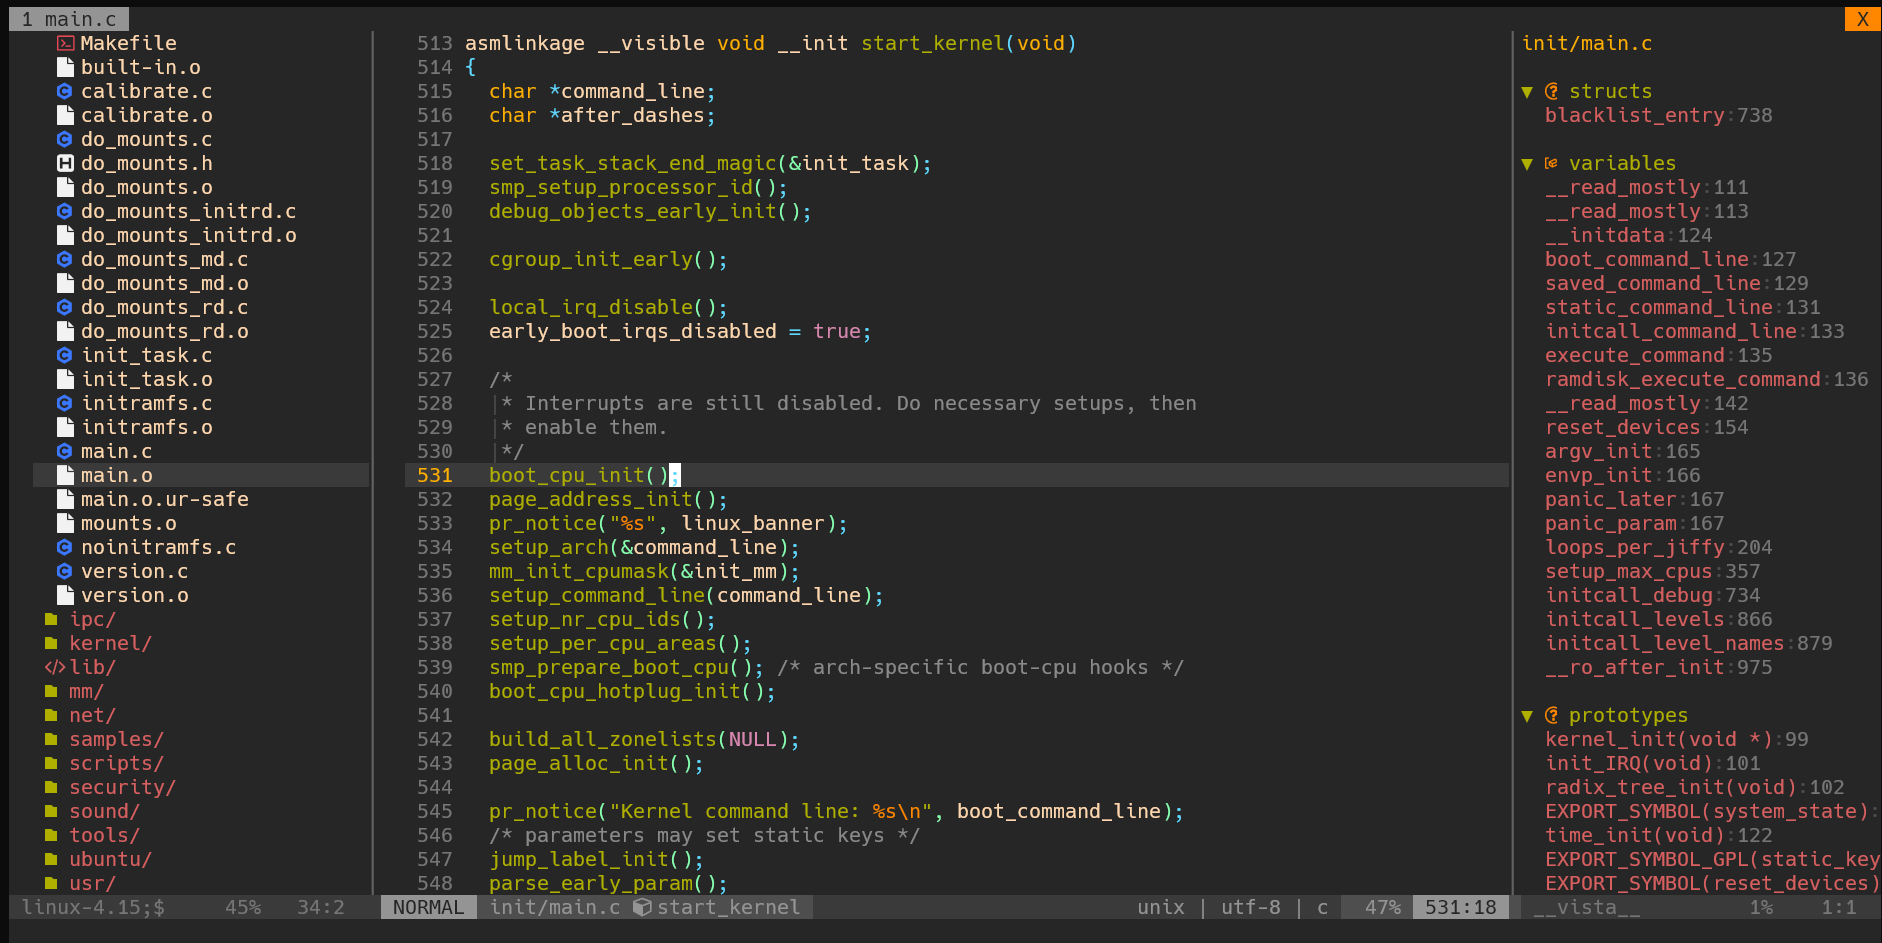Collapse the variables section in Vista
This screenshot has width=1882, height=943.
1527,164
